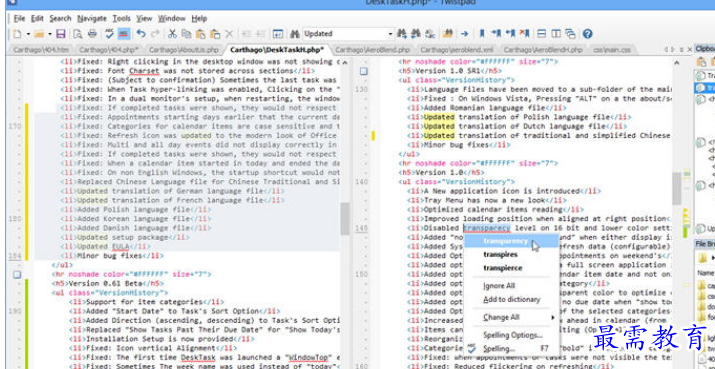
Task: Click the second Paste clipboard icon
Action: 215,34
